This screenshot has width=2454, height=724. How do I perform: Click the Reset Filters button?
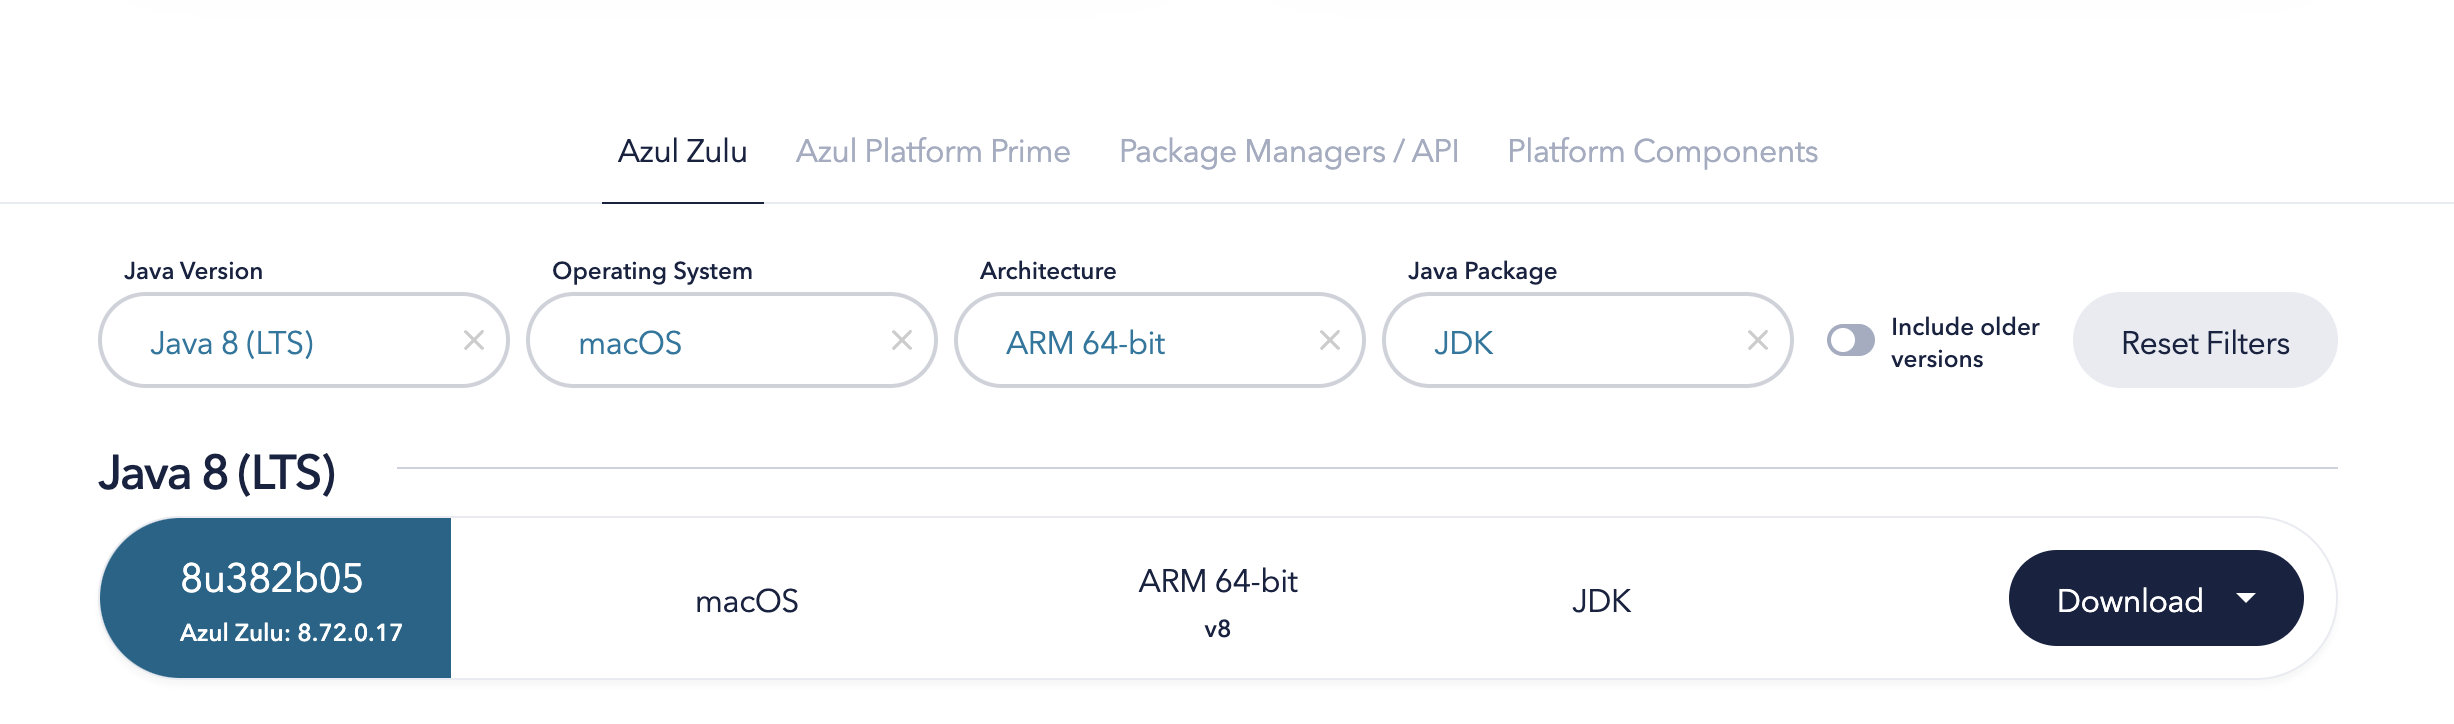tap(2205, 340)
